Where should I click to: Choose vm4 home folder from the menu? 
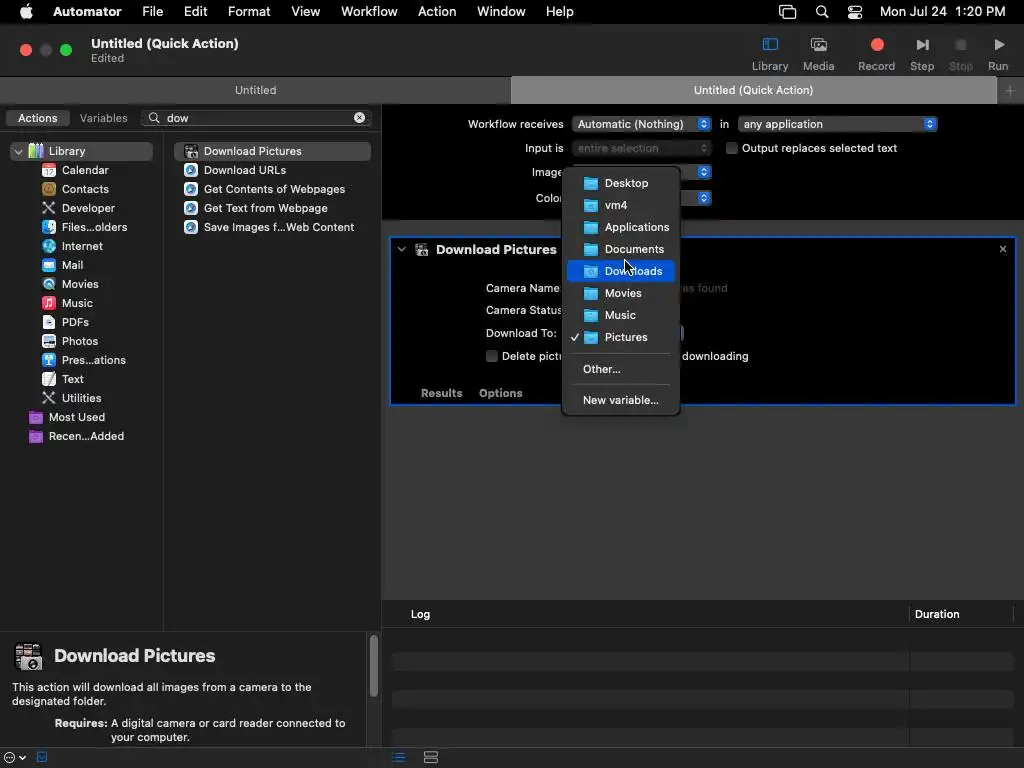620,205
